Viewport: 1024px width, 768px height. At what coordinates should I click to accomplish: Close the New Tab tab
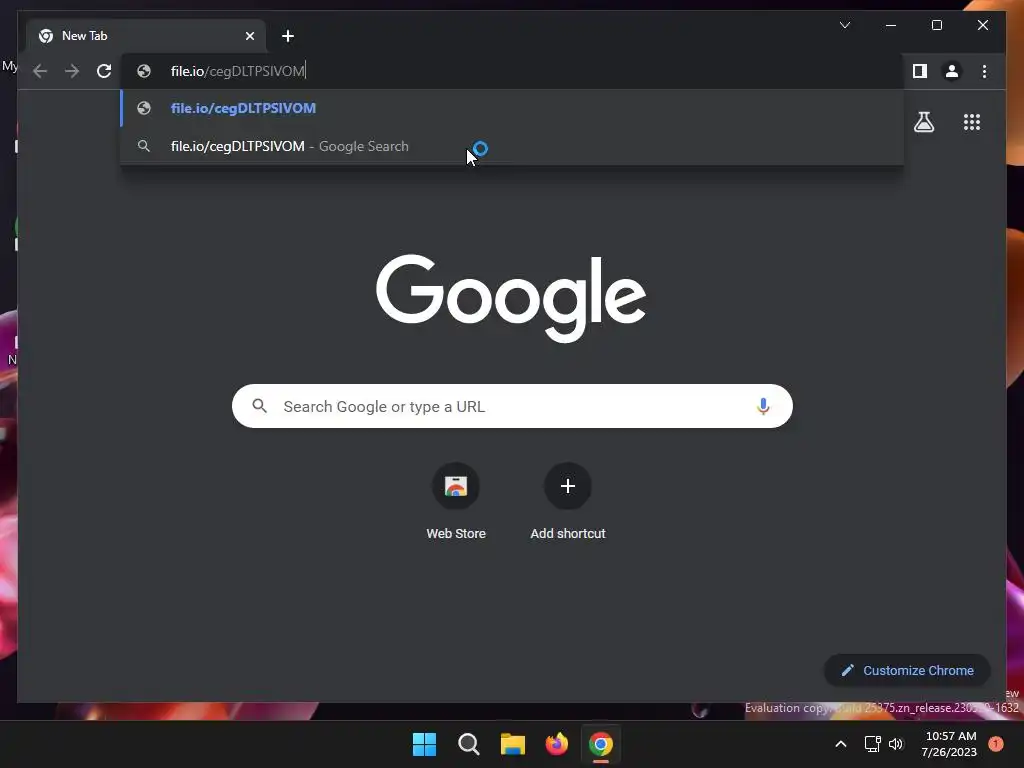(249, 36)
